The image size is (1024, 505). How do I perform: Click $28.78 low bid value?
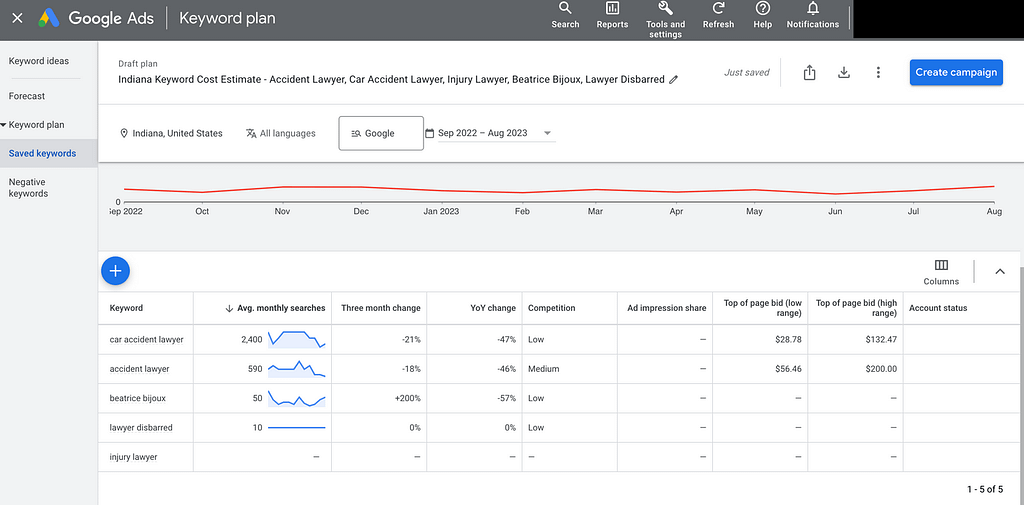[788, 340]
